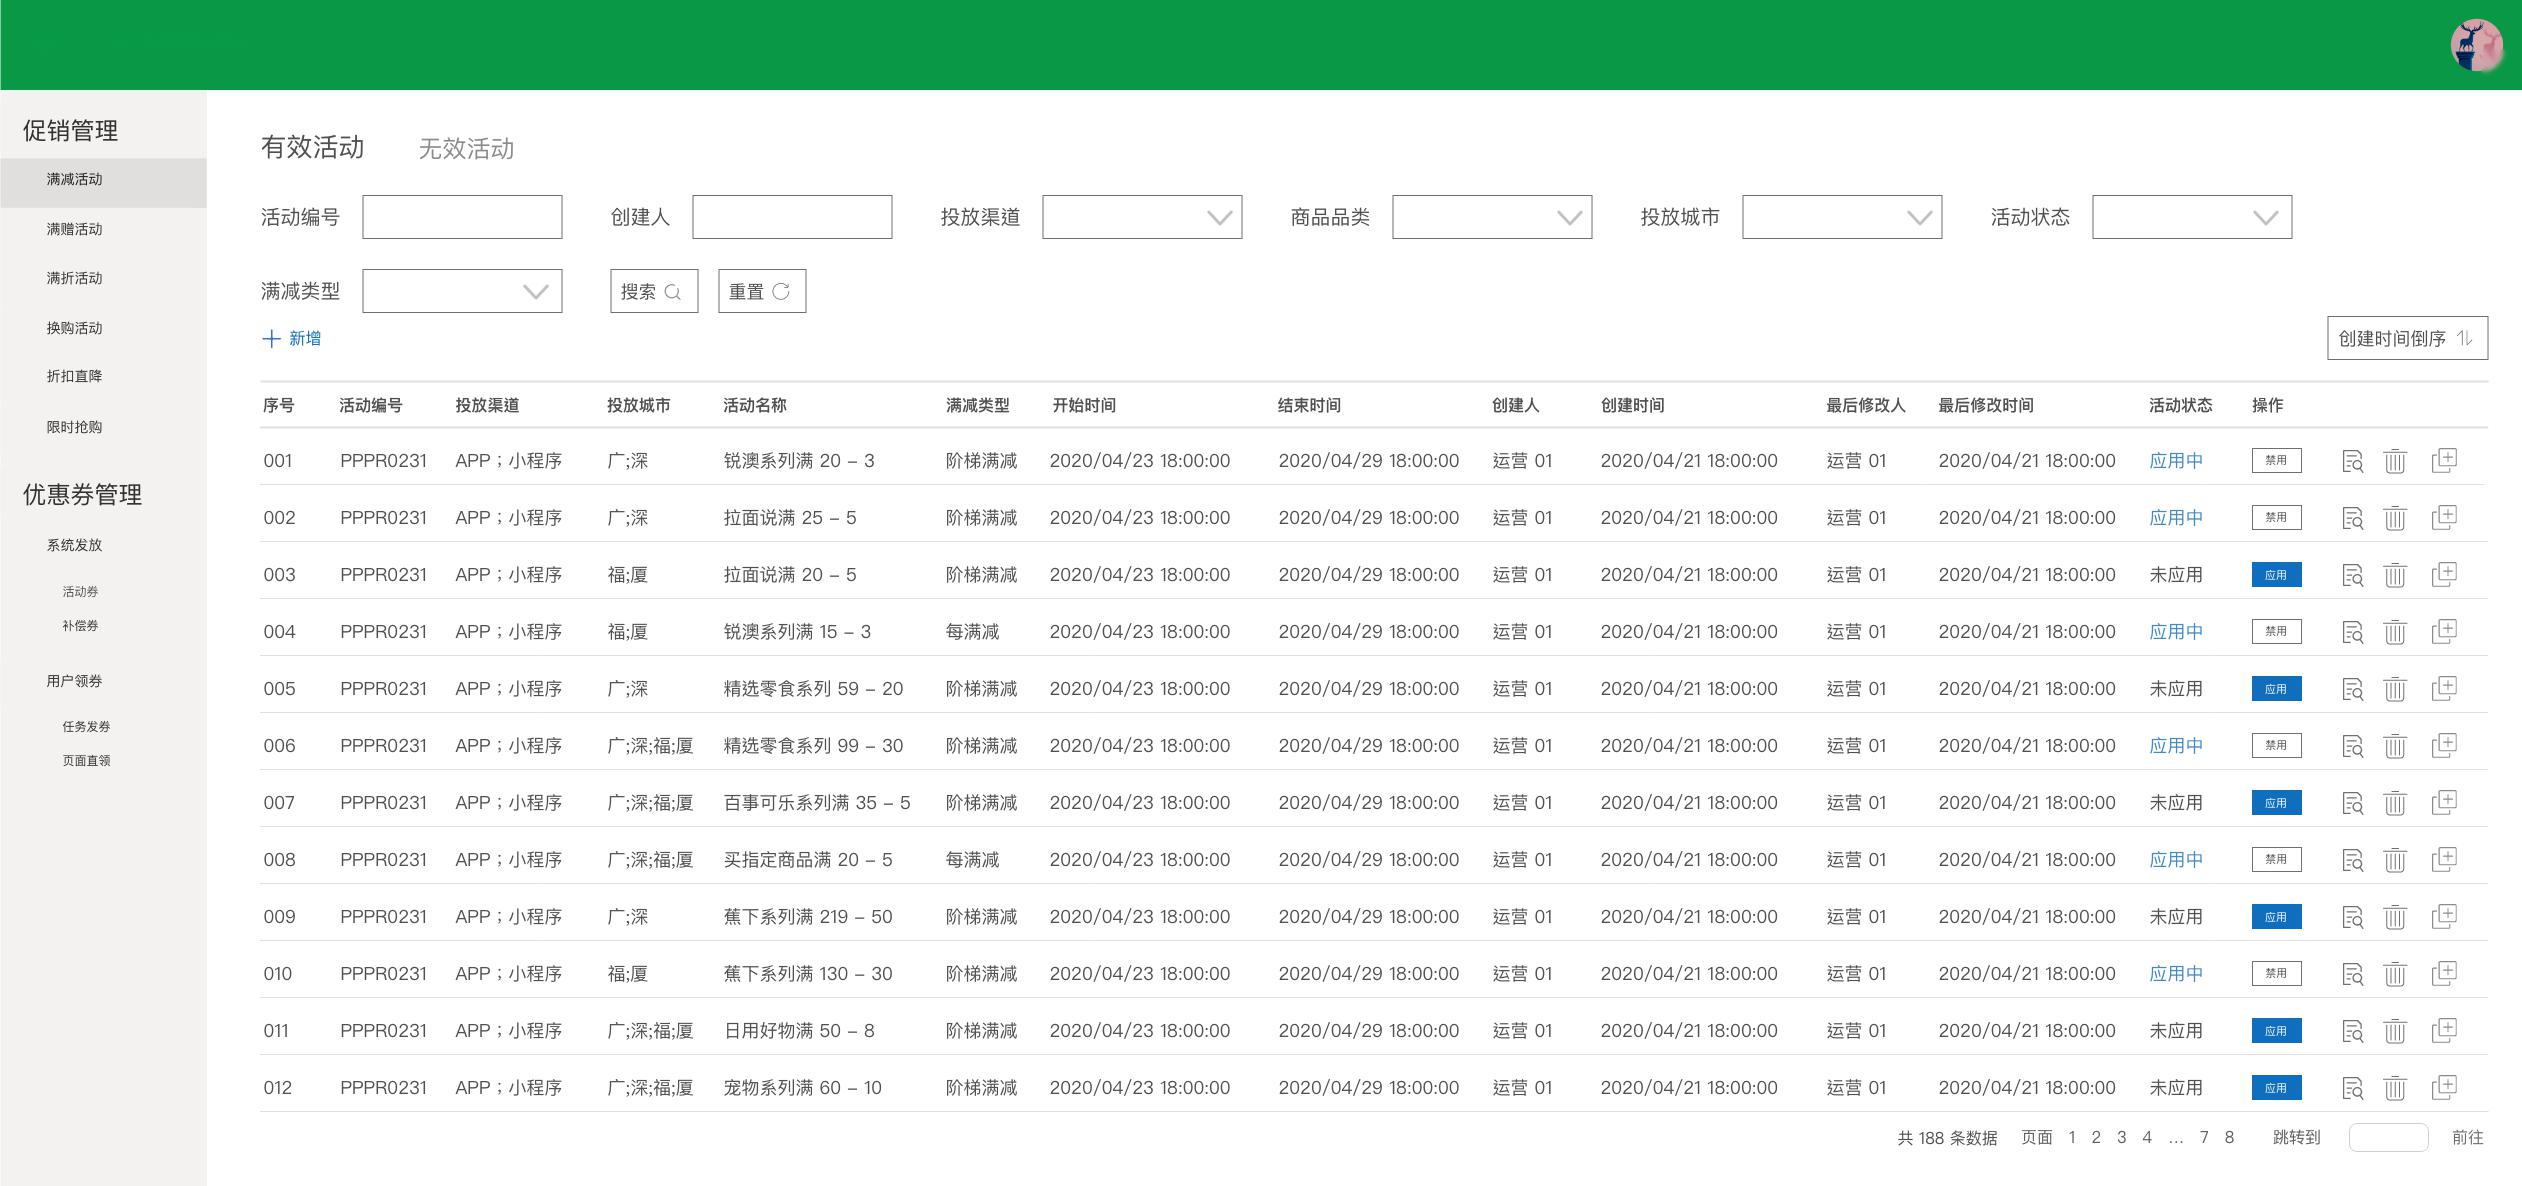The image size is (2522, 1186).
Task: Disable activity 002 with 禁用 button
Action: (2277, 518)
